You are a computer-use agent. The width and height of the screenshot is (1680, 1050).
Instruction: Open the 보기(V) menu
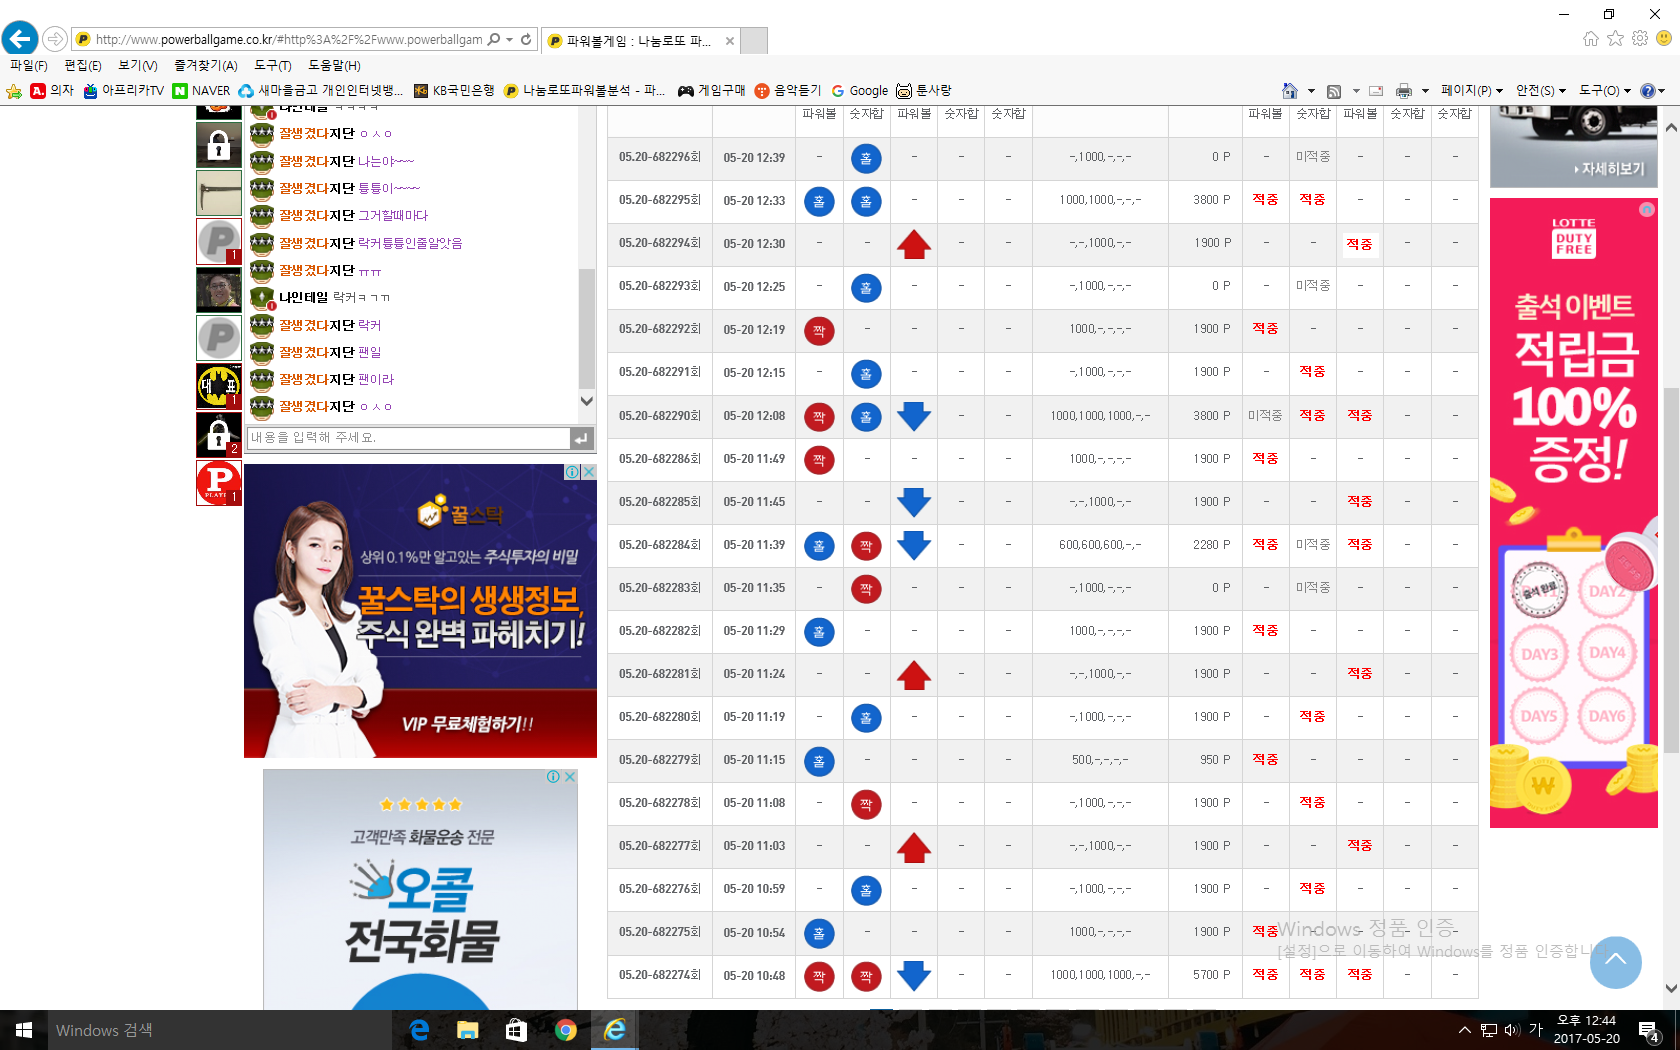(138, 65)
